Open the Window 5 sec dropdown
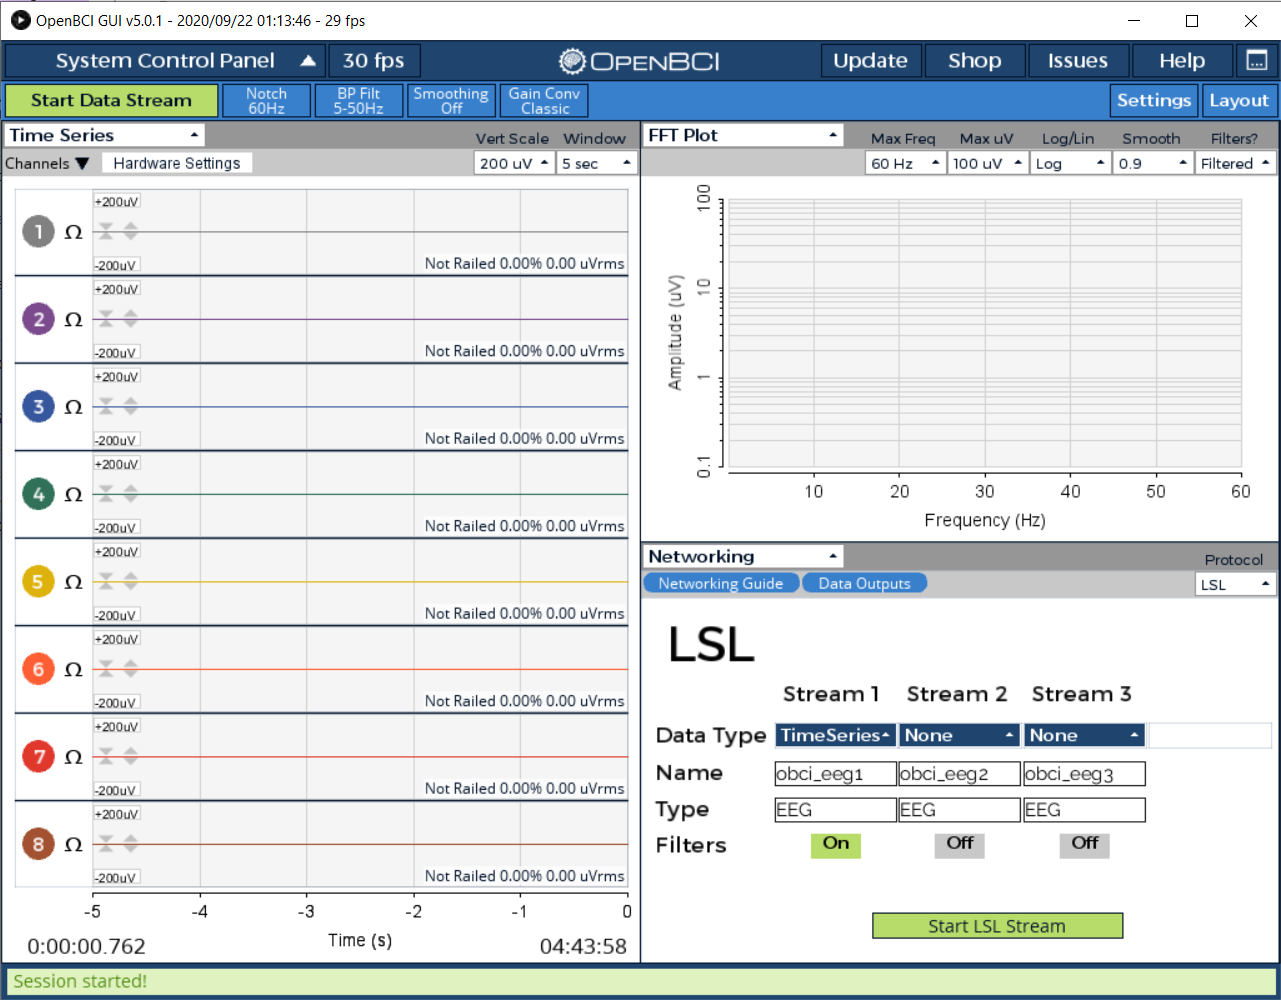1281x1000 pixels. pyautogui.click(x=597, y=163)
